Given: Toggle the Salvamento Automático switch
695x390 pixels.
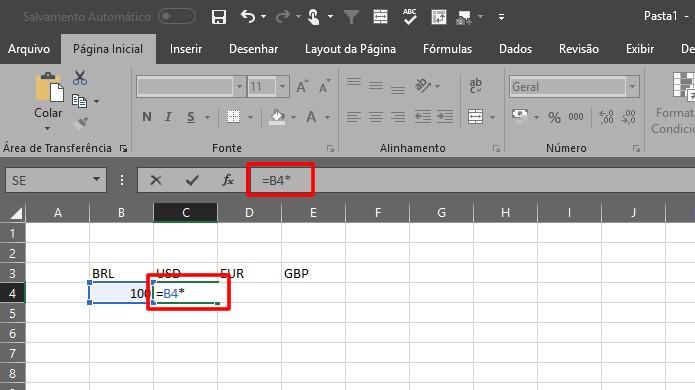Looking at the screenshot, I should (177, 17).
